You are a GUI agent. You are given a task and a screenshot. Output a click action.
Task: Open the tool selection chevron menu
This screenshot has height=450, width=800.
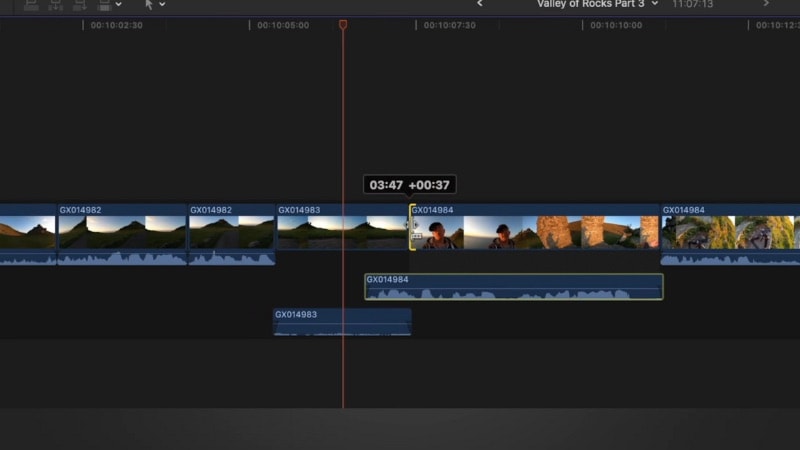click(x=162, y=5)
